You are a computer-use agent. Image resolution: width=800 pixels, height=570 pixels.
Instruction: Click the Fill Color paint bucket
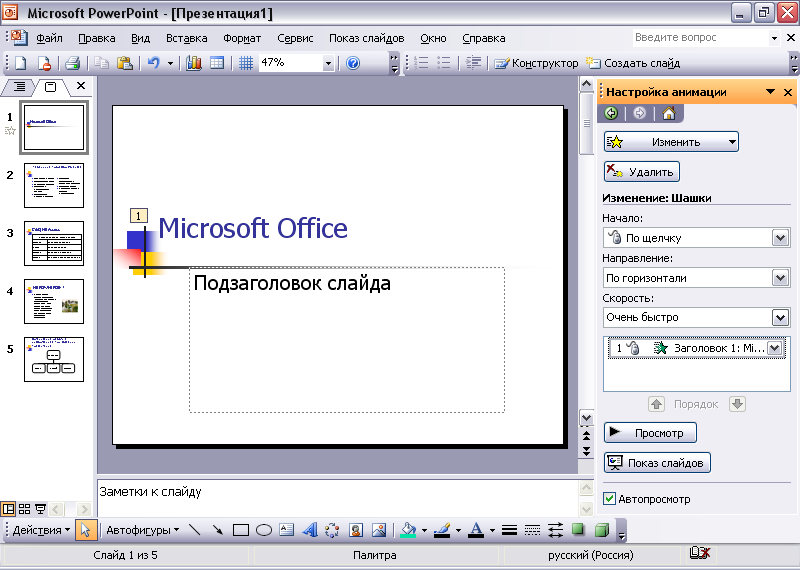pos(408,530)
